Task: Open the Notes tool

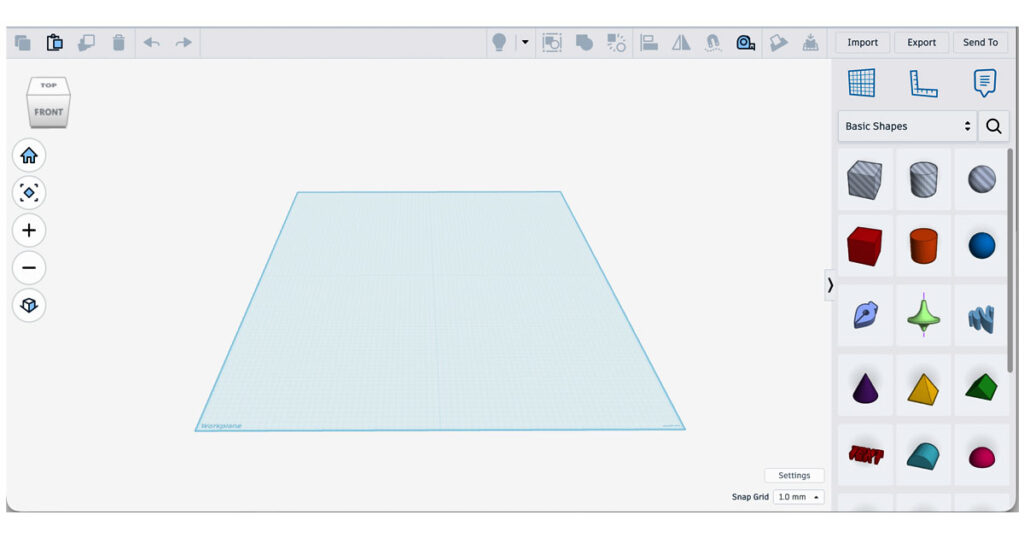Action: 985,83
